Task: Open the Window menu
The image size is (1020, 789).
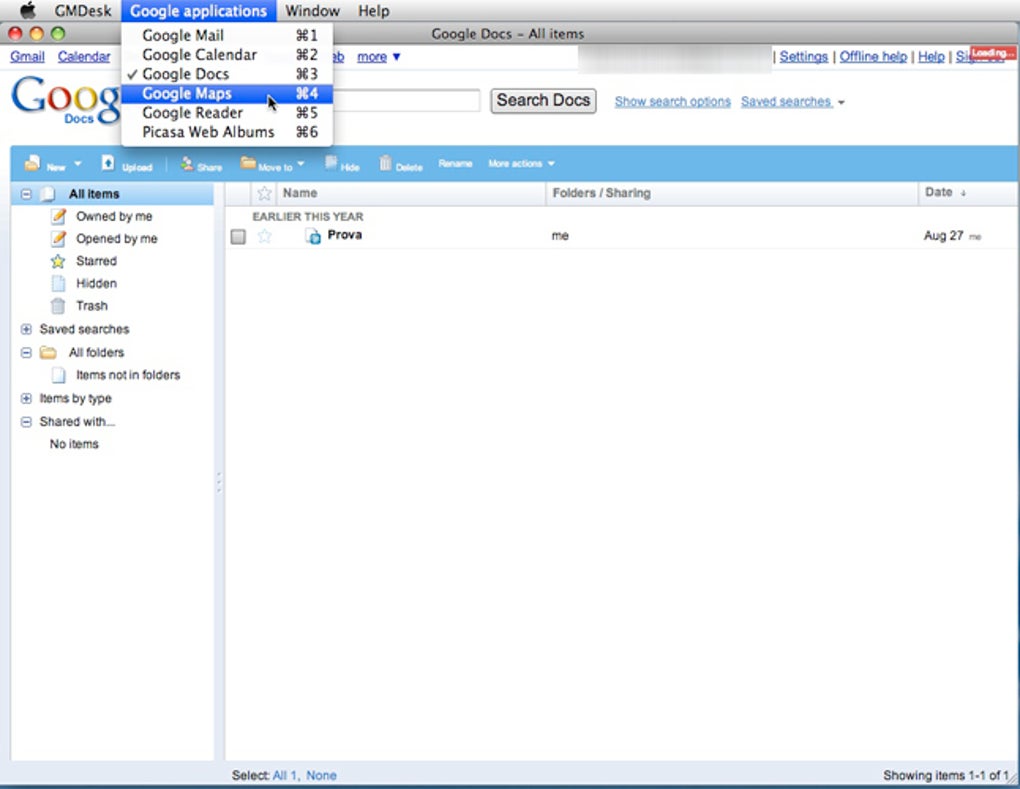Action: pos(312,11)
